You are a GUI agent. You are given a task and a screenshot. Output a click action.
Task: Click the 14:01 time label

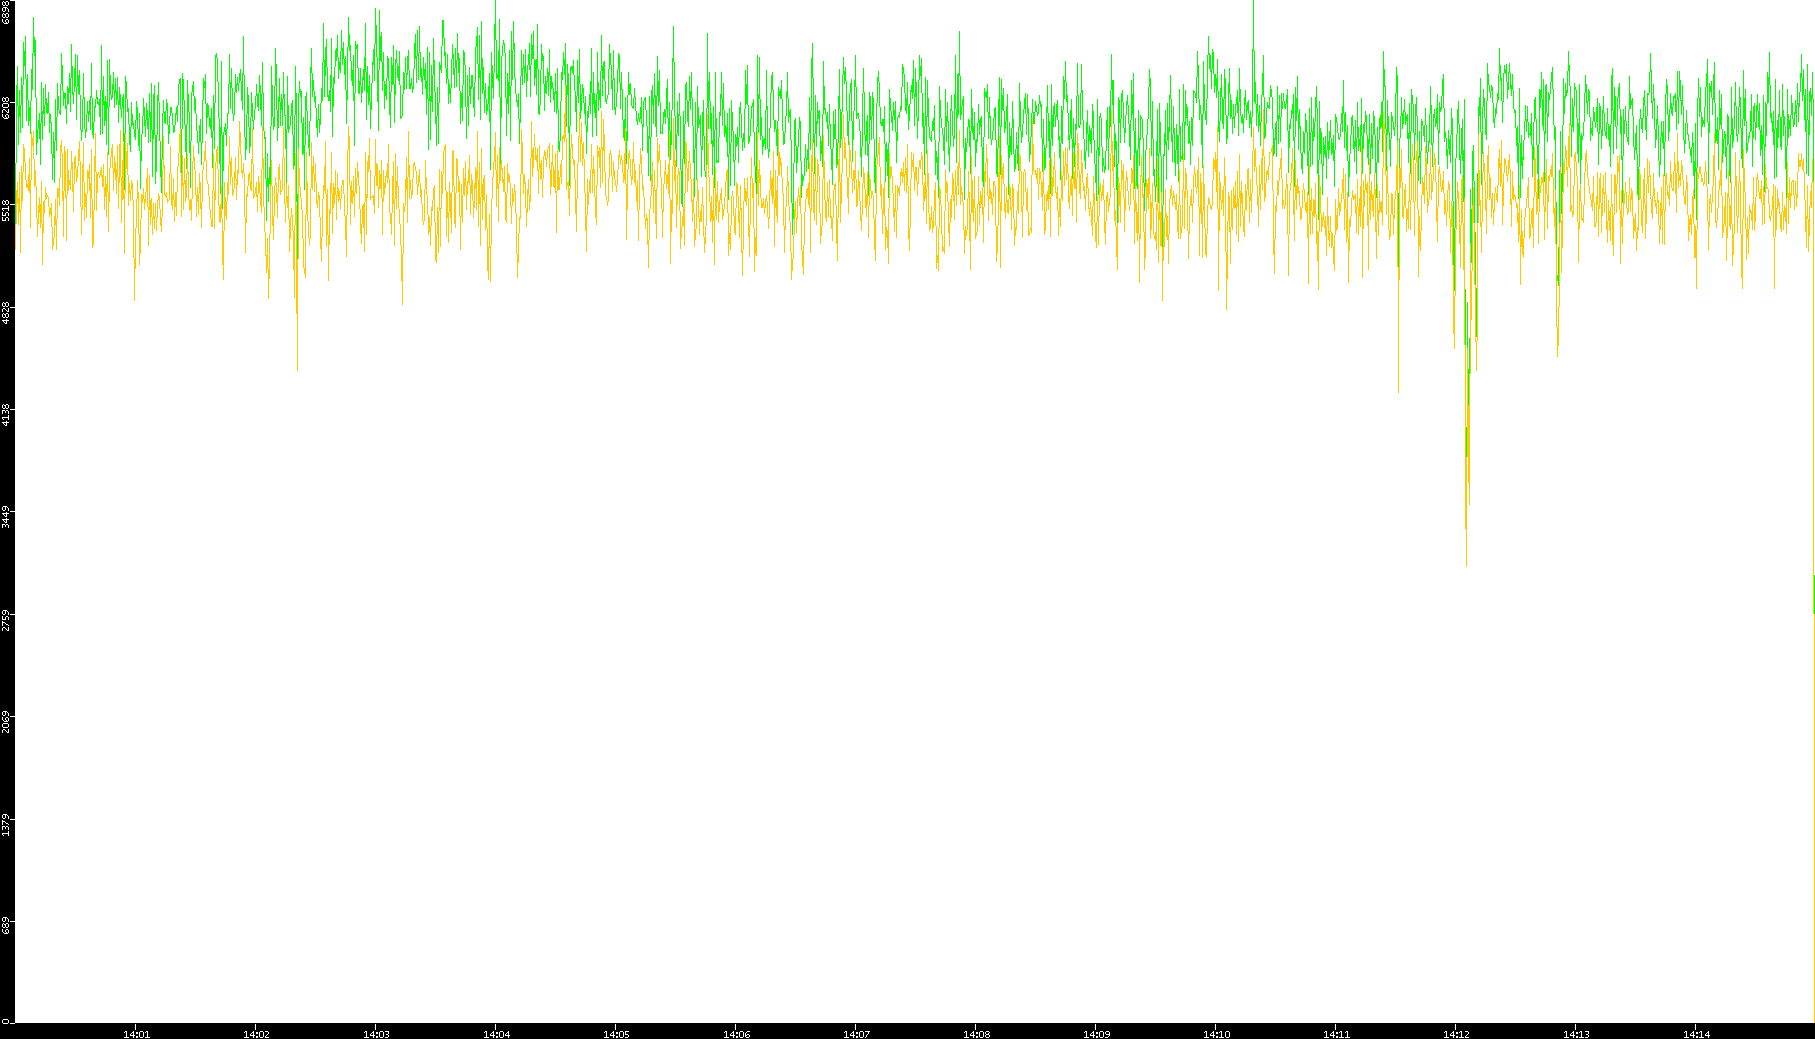[136, 1034]
